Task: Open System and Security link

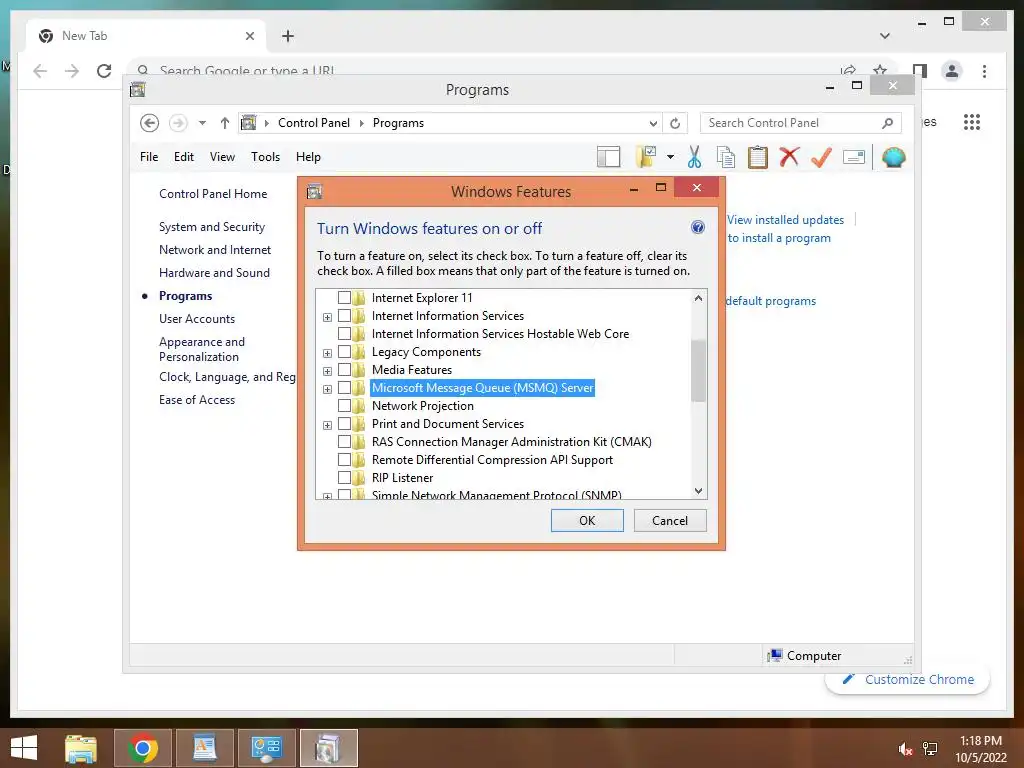Action: click(212, 227)
